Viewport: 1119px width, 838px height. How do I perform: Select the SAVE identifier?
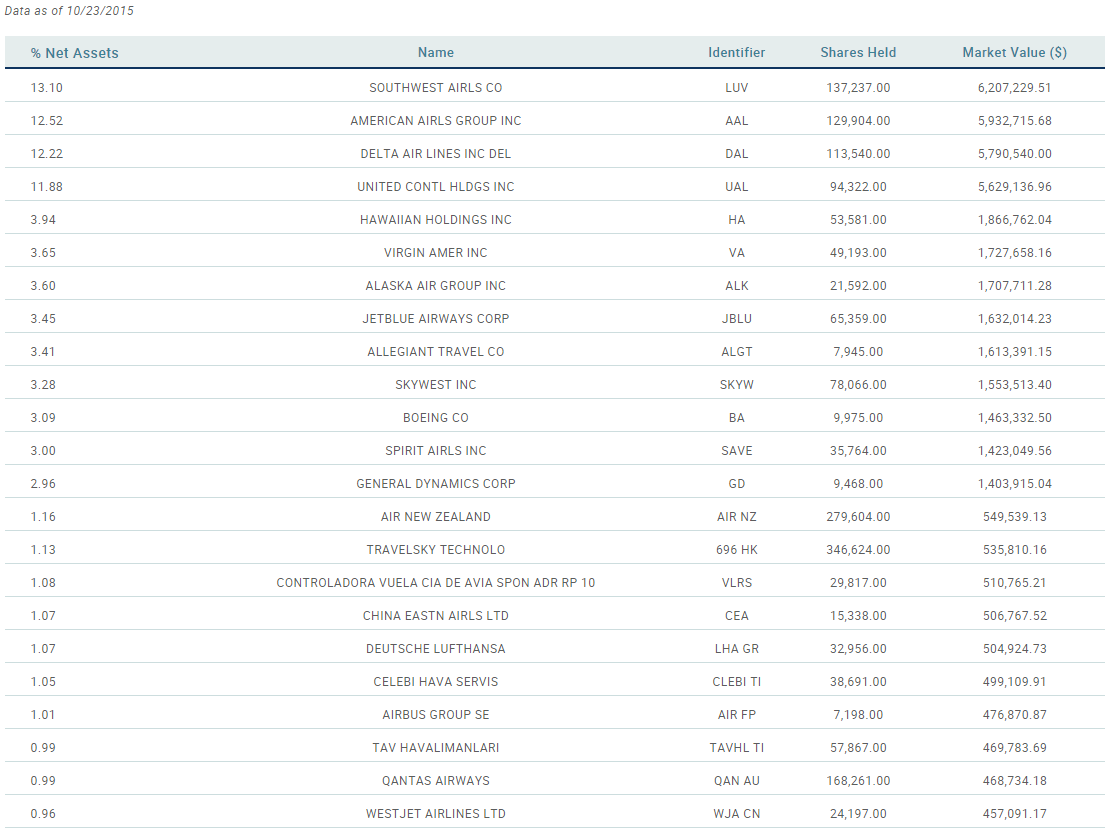(x=736, y=450)
